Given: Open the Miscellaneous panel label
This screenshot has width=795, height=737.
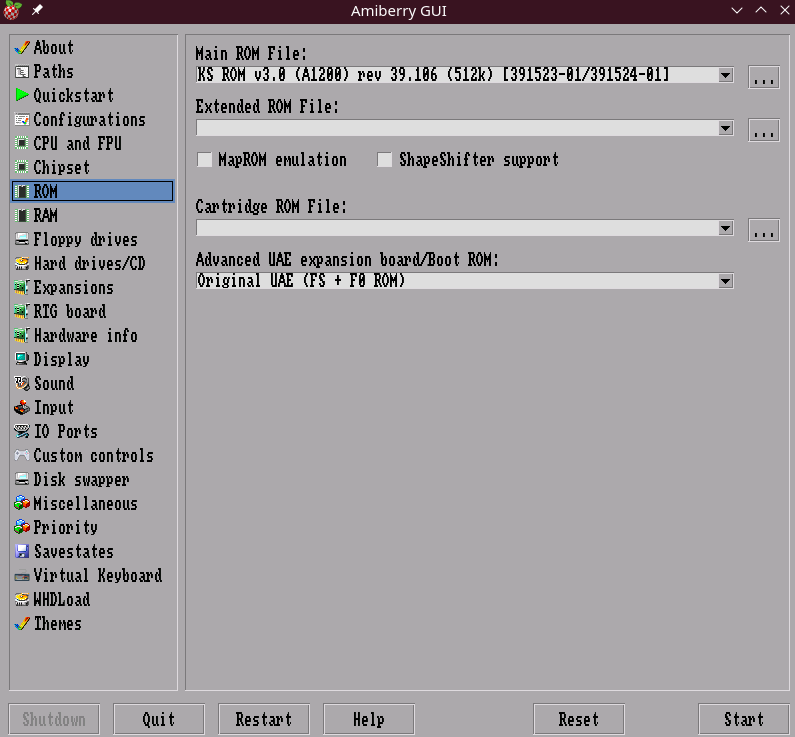Looking at the screenshot, I should [85, 503].
